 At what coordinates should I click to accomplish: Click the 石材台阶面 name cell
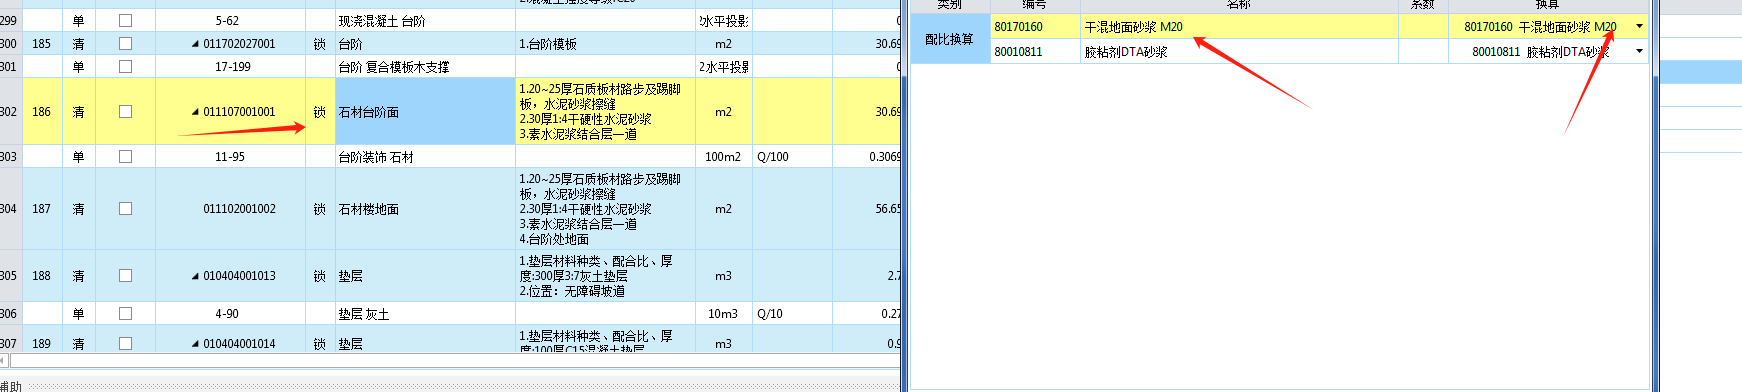coord(424,112)
